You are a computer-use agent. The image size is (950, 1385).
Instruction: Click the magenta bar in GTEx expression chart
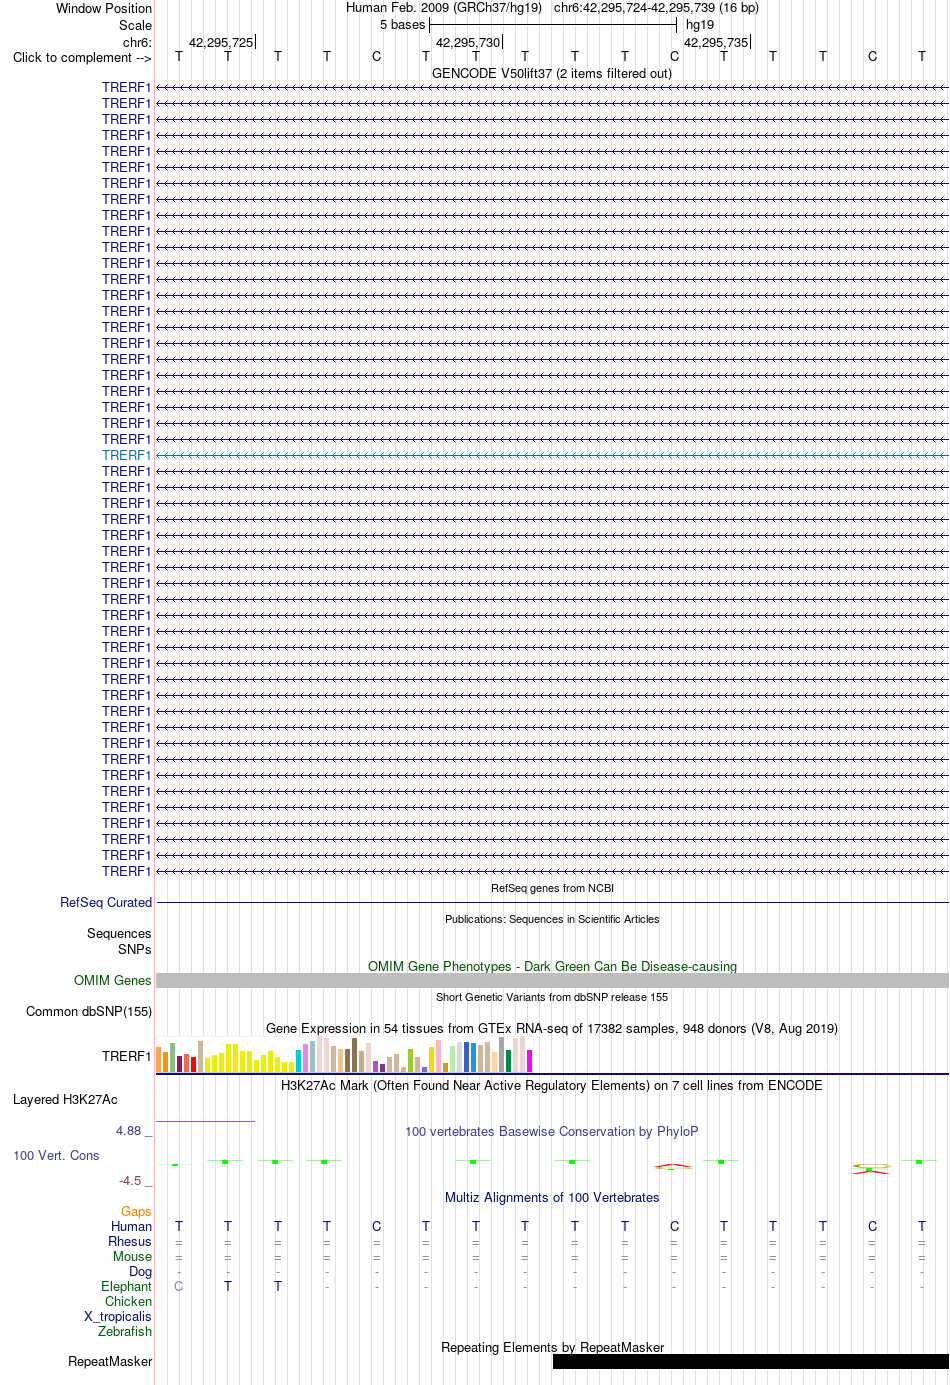coord(530,1060)
